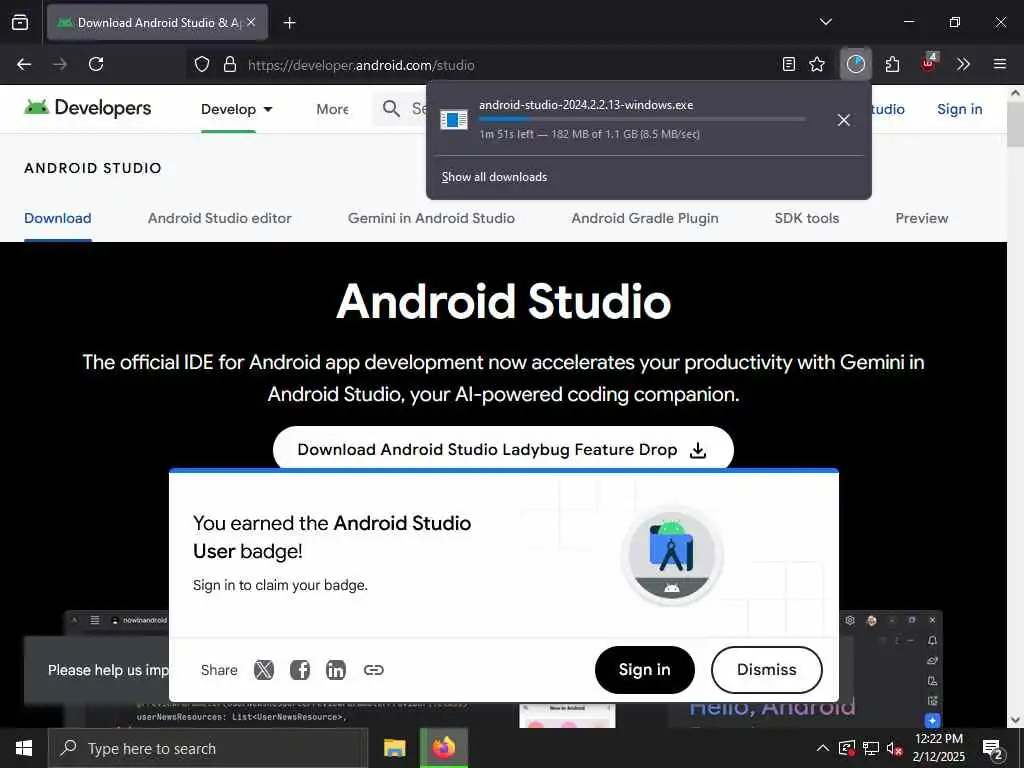Switch to Android Studio editor tab
The height and width of the screenshot is (768, 1024).
[x=219, y=218]
